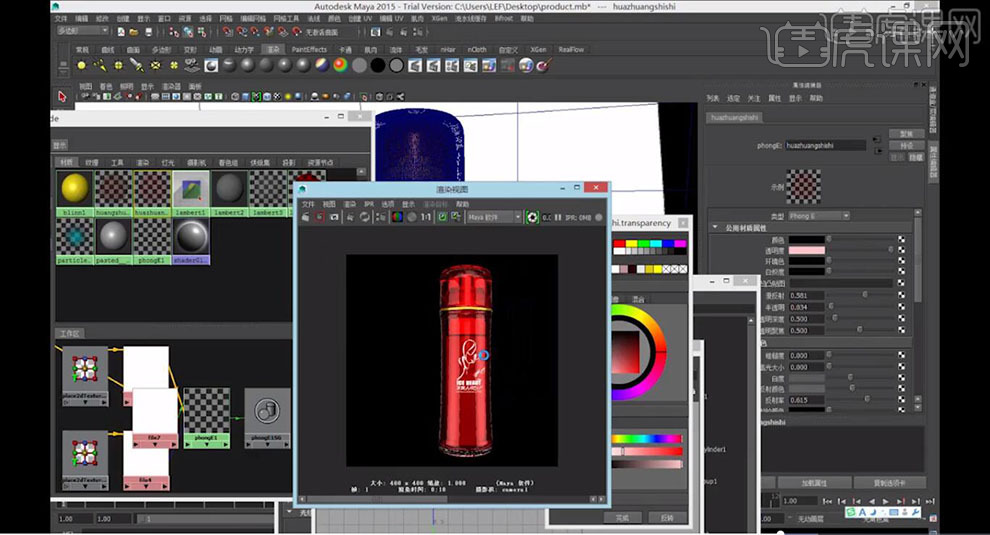Open the 帮助 menu in the main menu bar
Image resolution: width=990 pixels, height=535 pixels.
point(527,19)
